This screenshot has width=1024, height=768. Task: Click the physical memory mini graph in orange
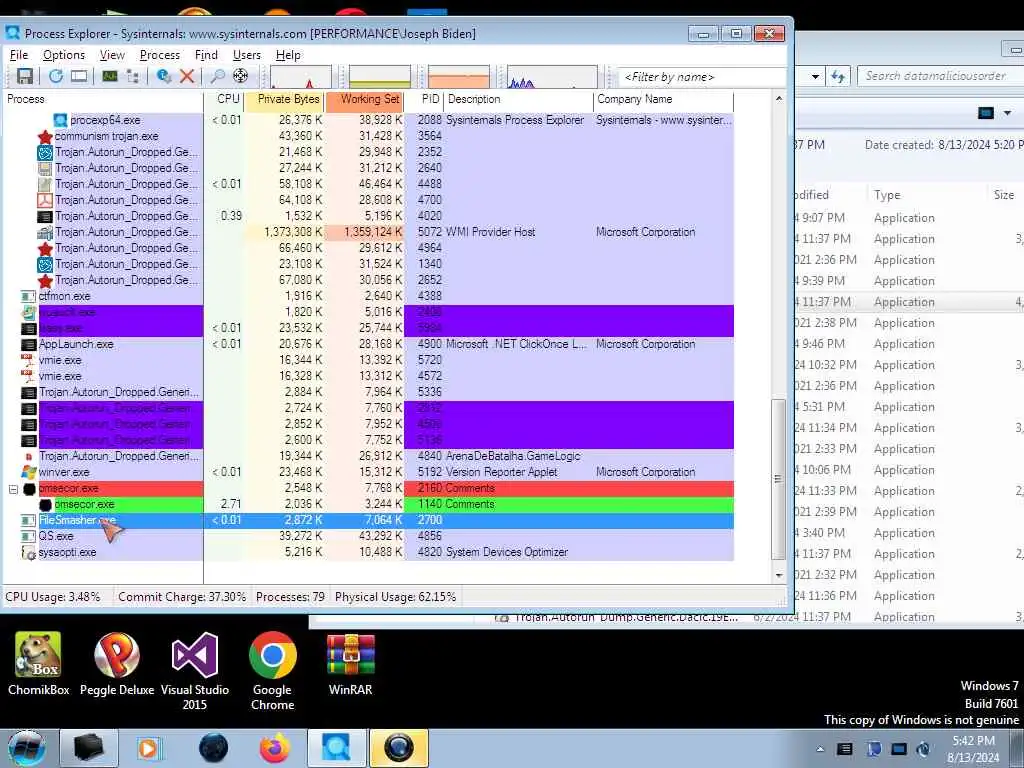coord(458,77)
